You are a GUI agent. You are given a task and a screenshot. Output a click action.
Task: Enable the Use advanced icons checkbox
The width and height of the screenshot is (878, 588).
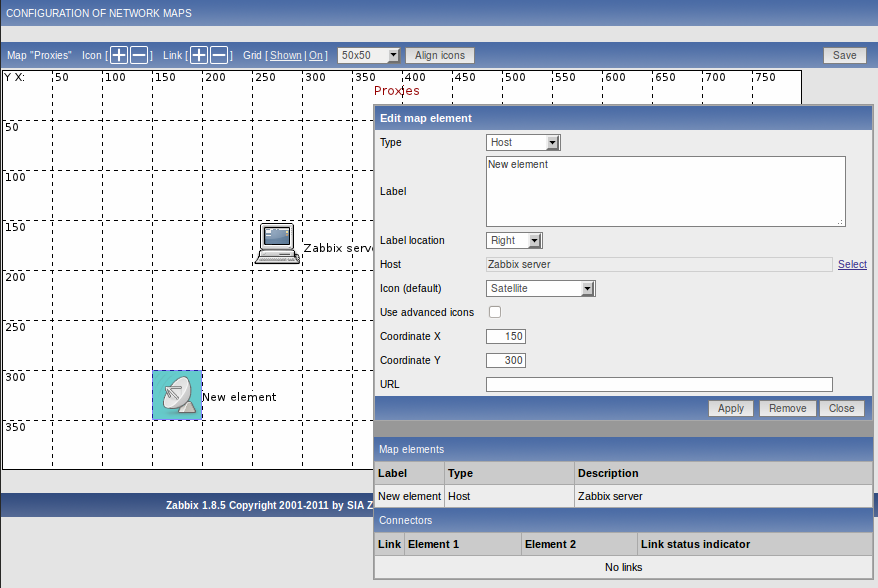pyautogui.click(x=495, y=312)
